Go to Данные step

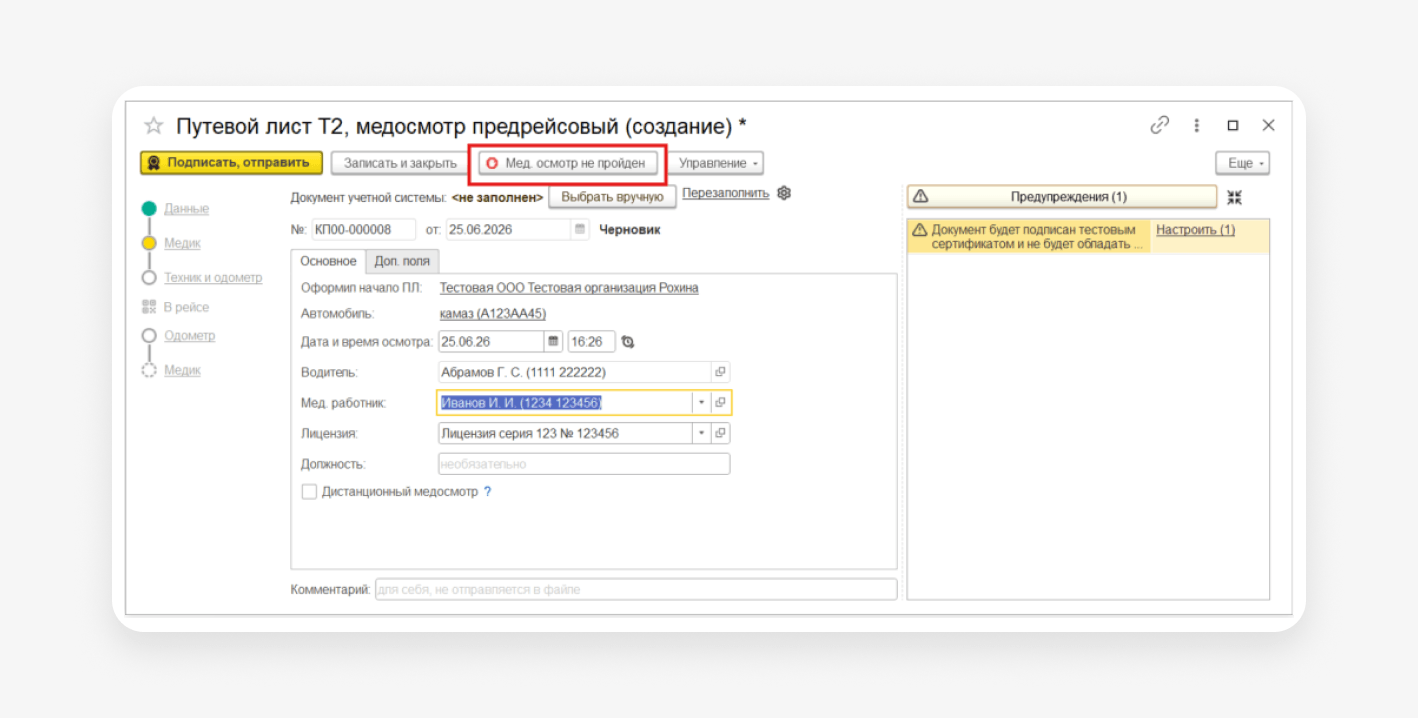186,209
